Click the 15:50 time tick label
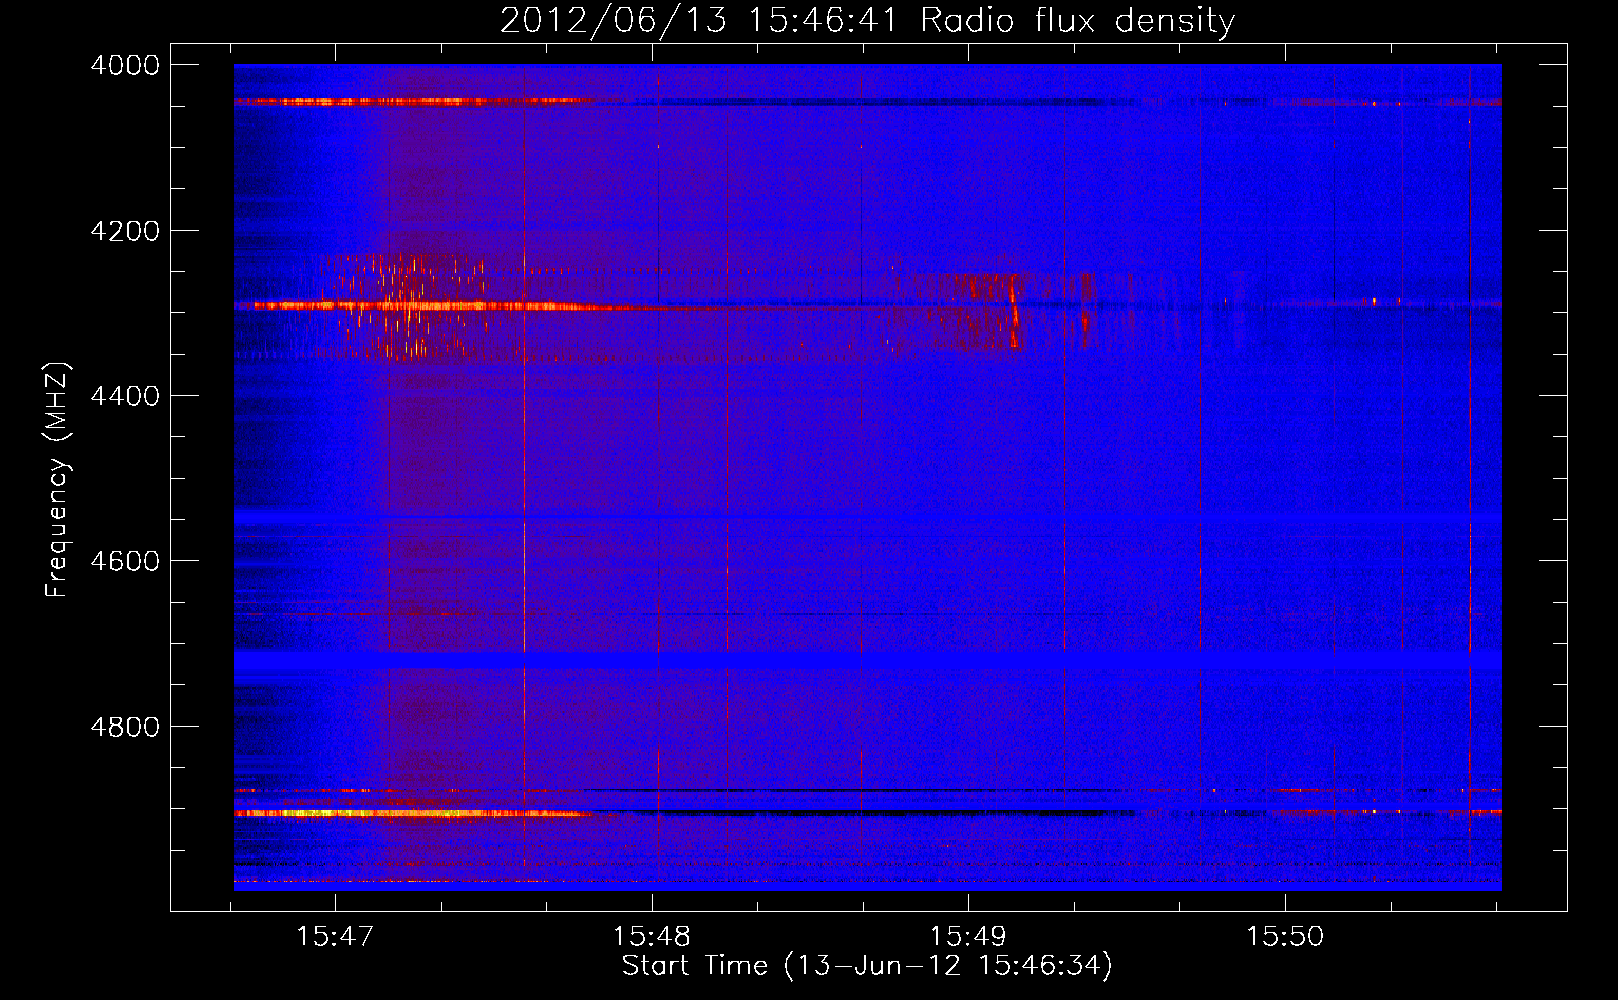Image resolution: width=1618 pixels, height=1000 pixels. 1284,936
